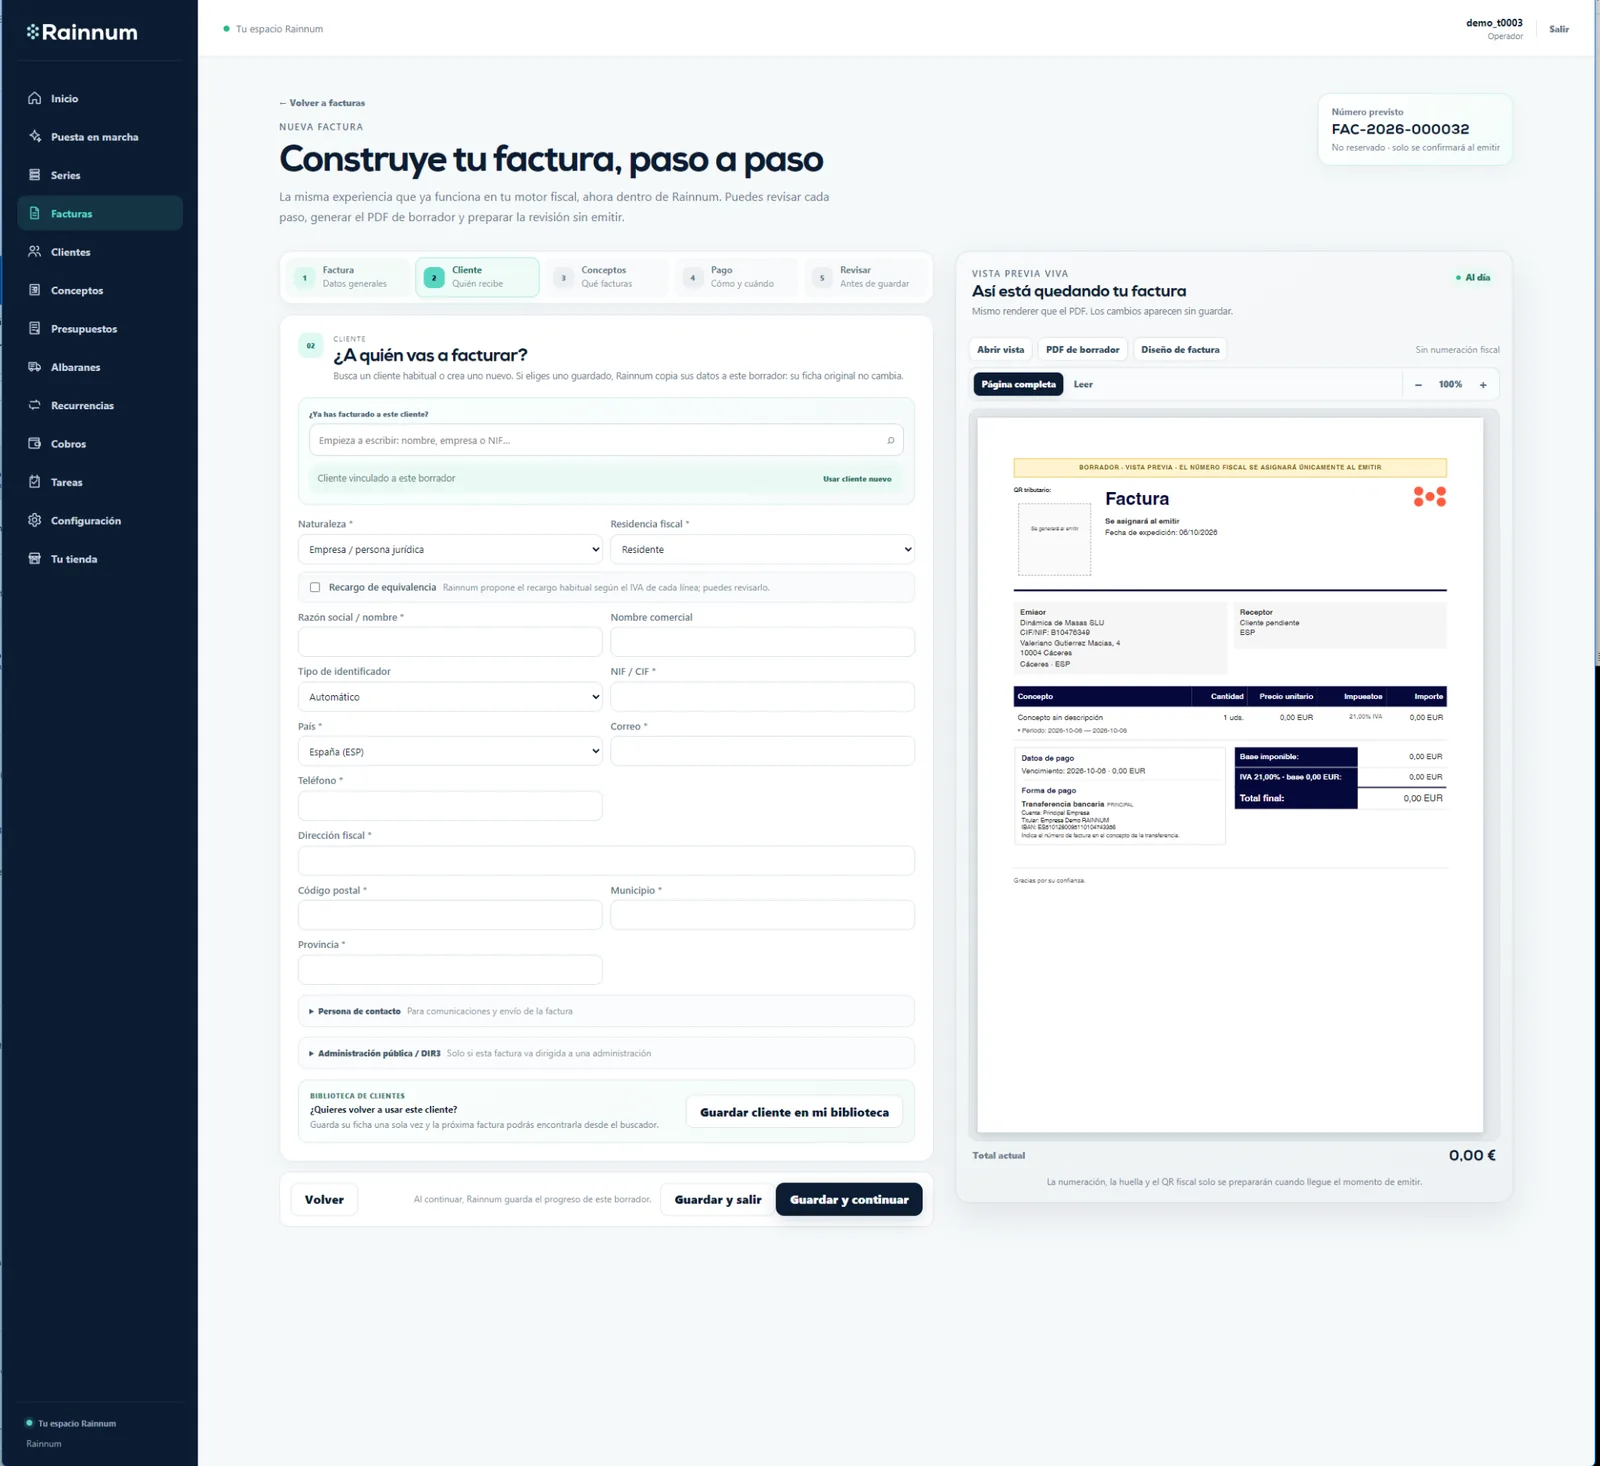The height and width of the screenshot is (1466, 1600).
Task: Zoom in the preview with plus icon
Action: [x=1483, y=385]
